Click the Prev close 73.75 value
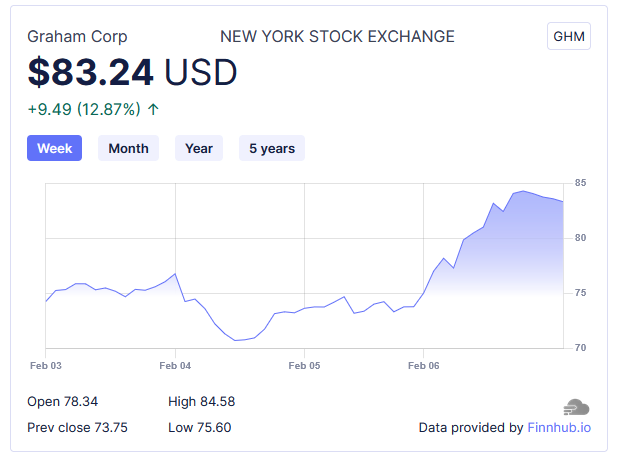 [77, 427]
